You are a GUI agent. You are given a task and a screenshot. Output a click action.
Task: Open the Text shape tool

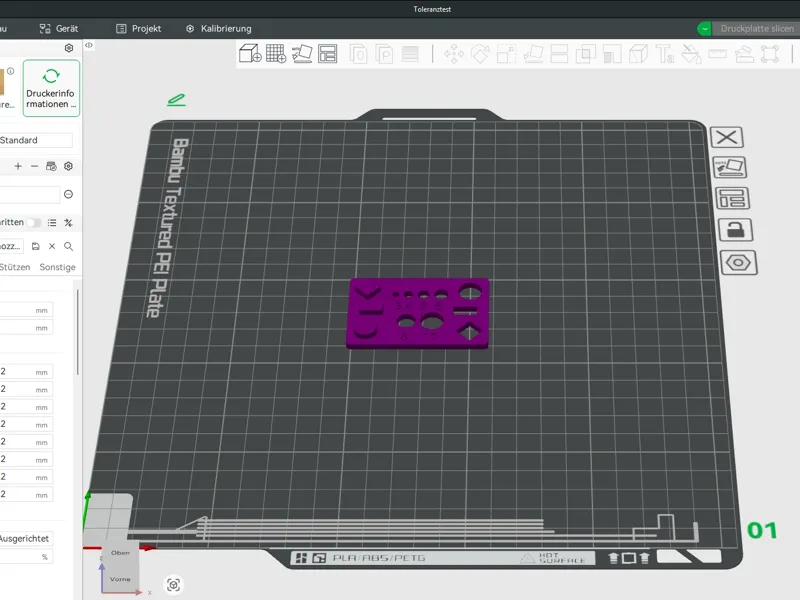point(665,54)
